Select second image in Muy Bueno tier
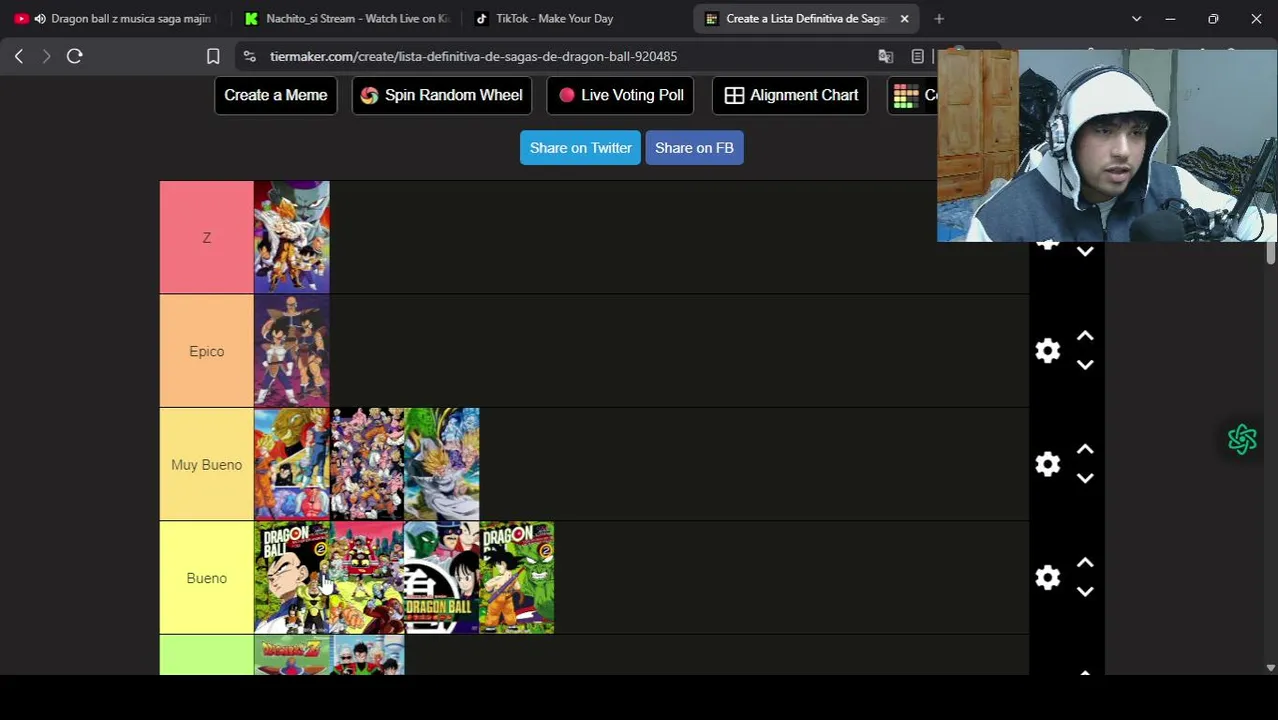Screen dimensions: 1278x720 coord(367,464)
